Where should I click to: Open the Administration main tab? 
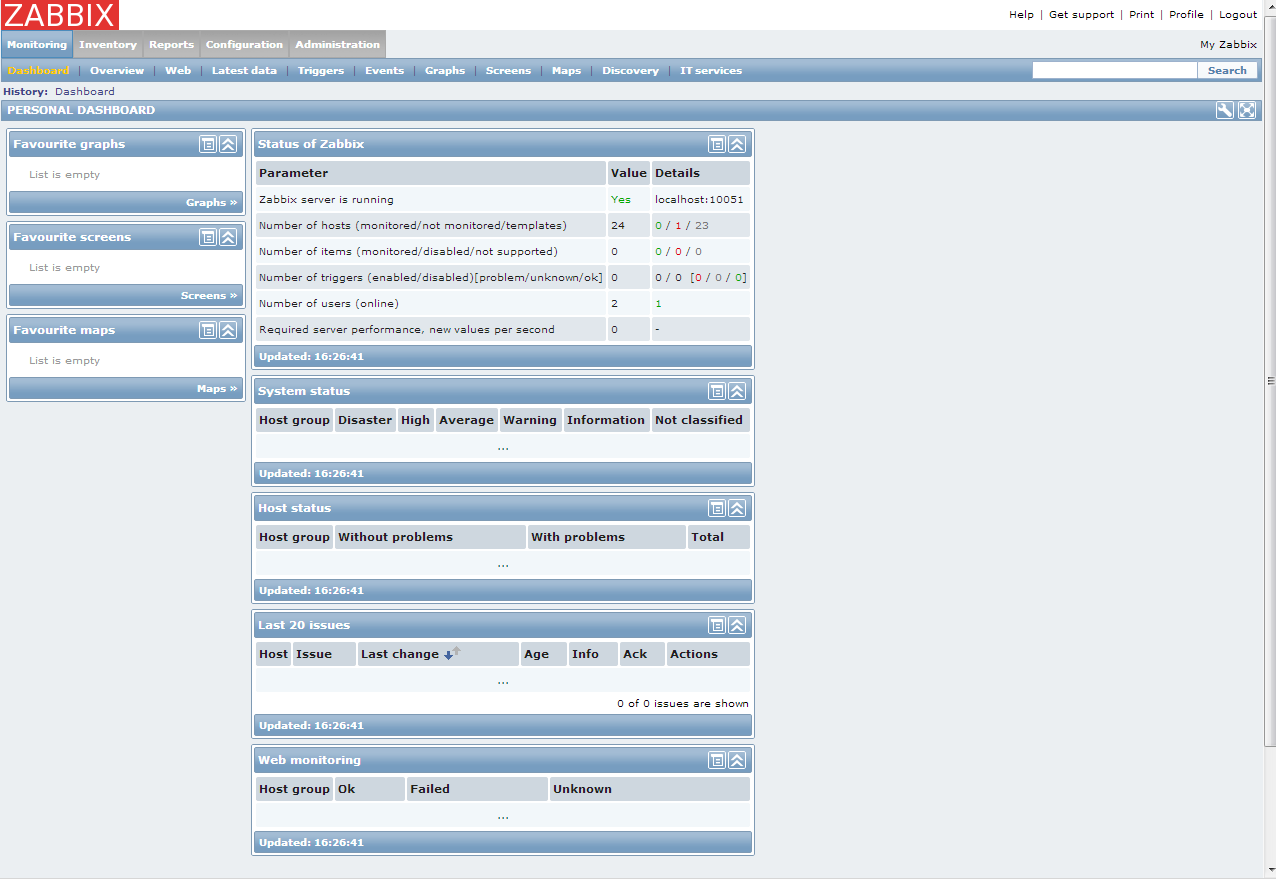338,44
